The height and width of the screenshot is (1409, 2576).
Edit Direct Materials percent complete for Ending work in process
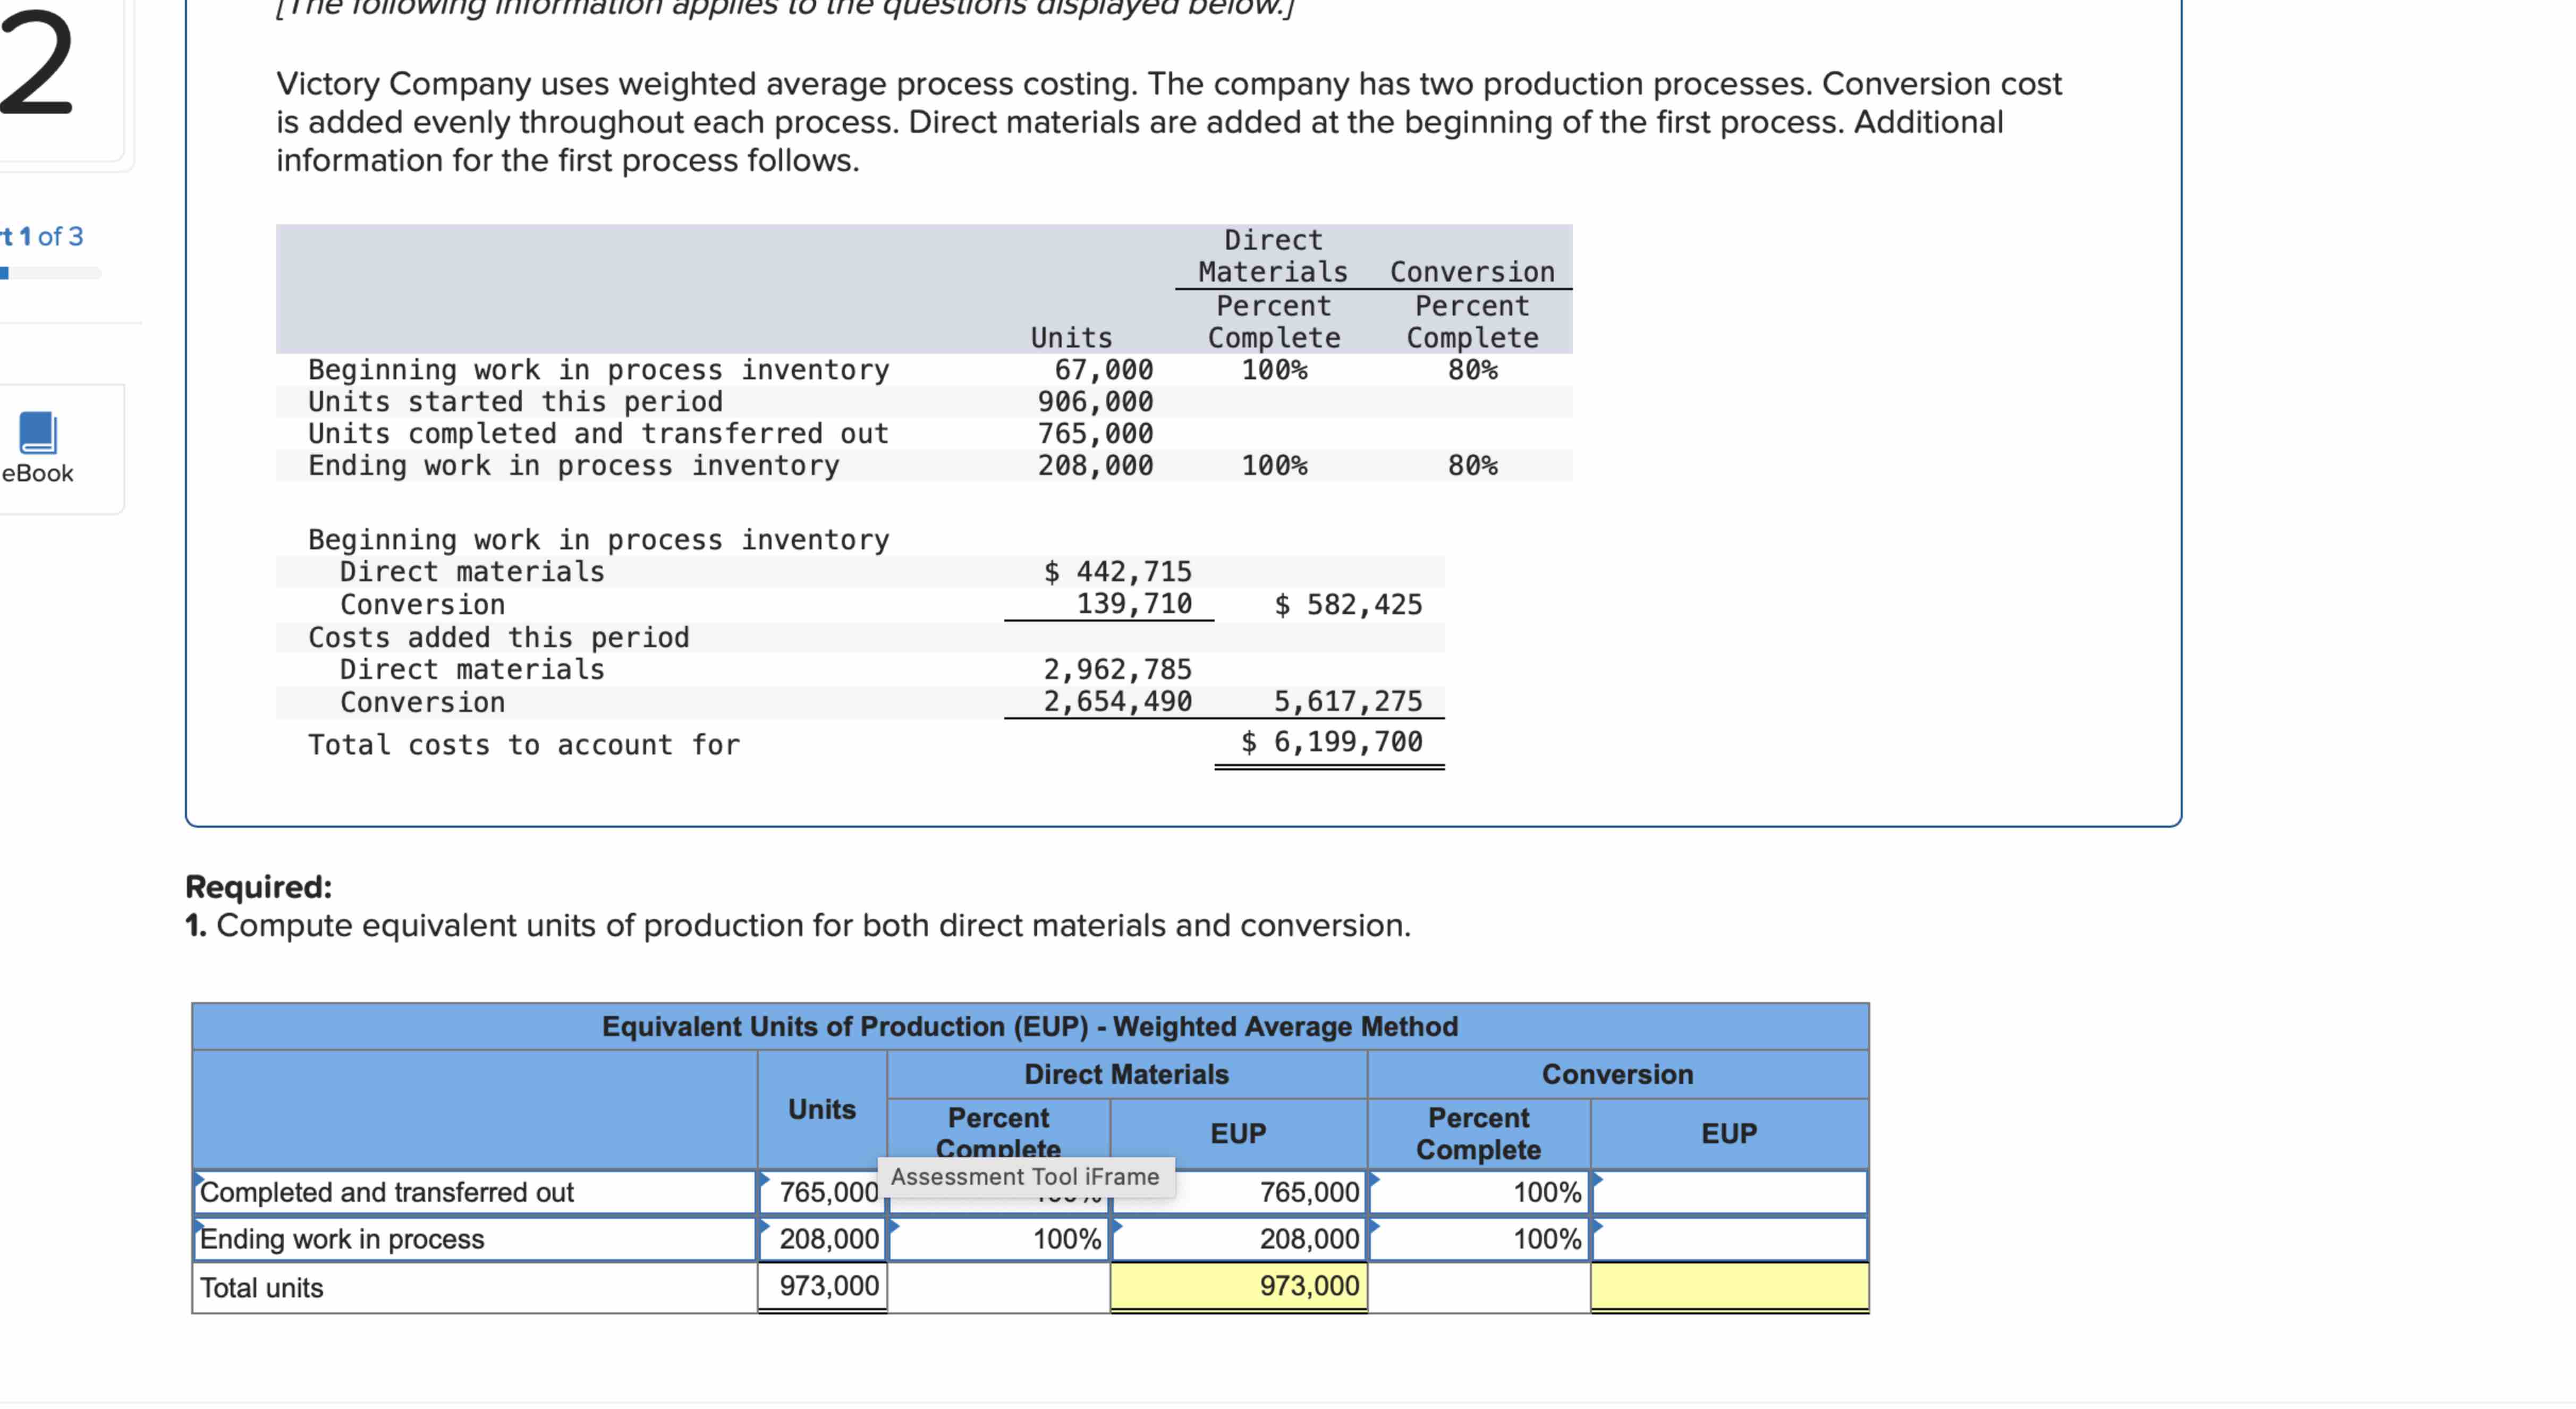pyautogui.click(x=999, y=1239)
